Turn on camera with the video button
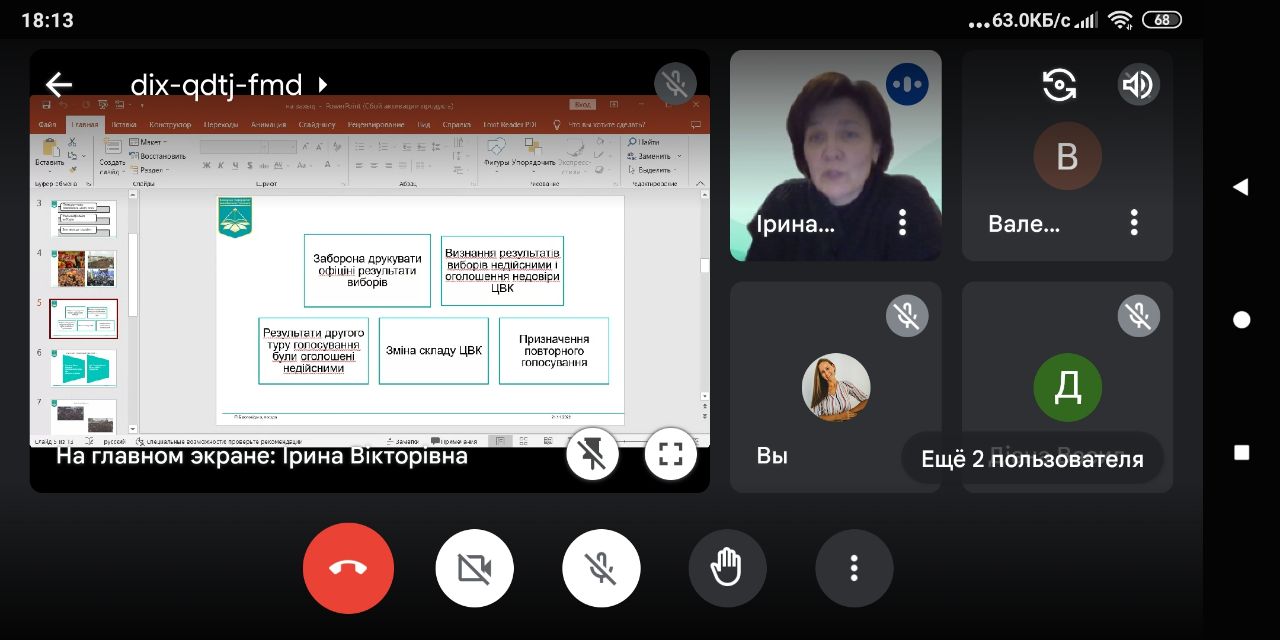This screenshot has height=640, width=1280. point(474,568)
